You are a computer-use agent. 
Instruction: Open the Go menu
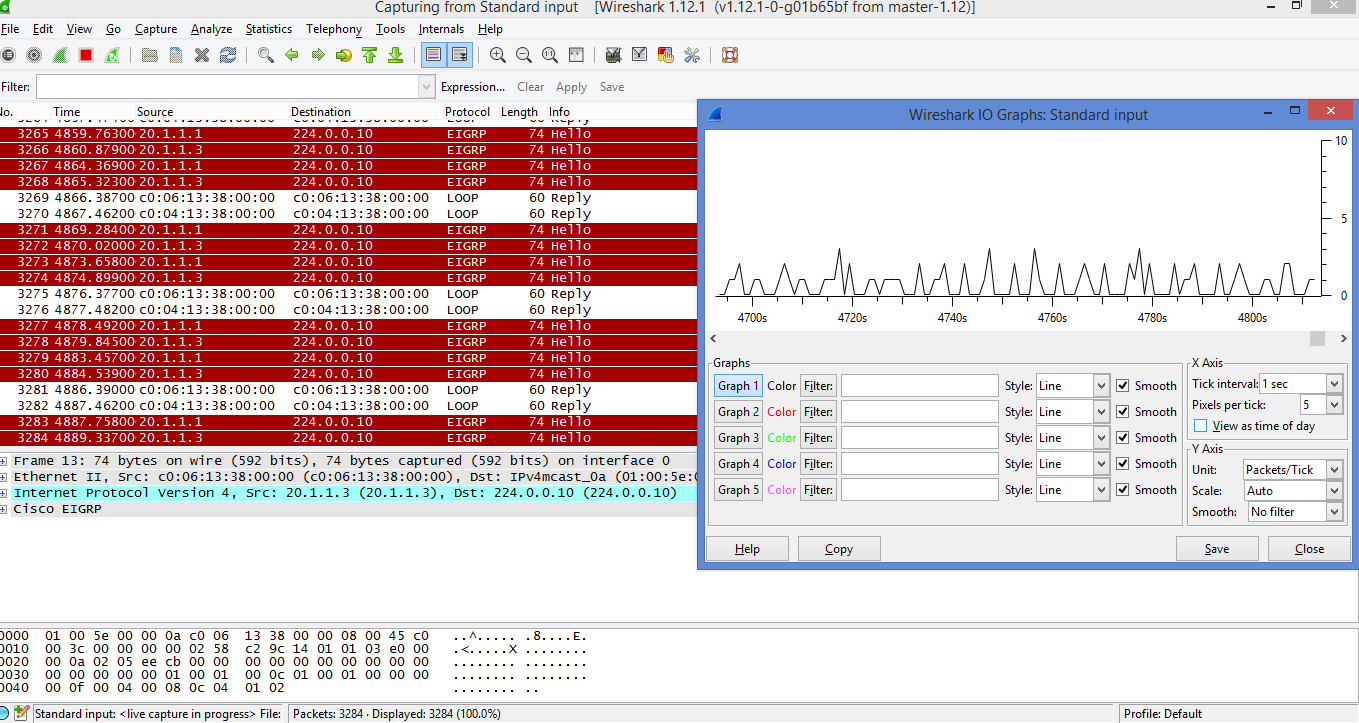(x=113, y=29)
